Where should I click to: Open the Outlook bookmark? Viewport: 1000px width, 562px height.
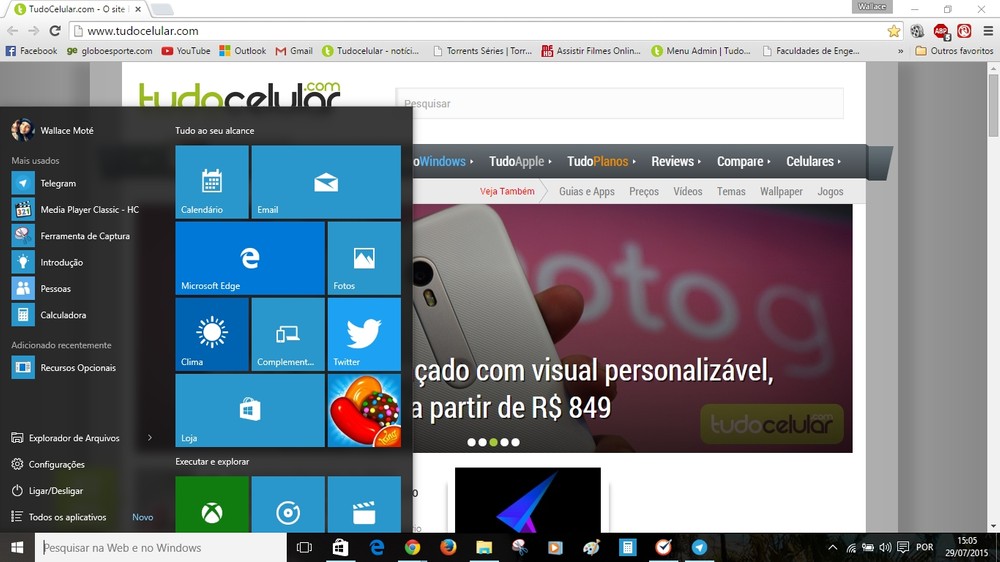click(242, 51)
